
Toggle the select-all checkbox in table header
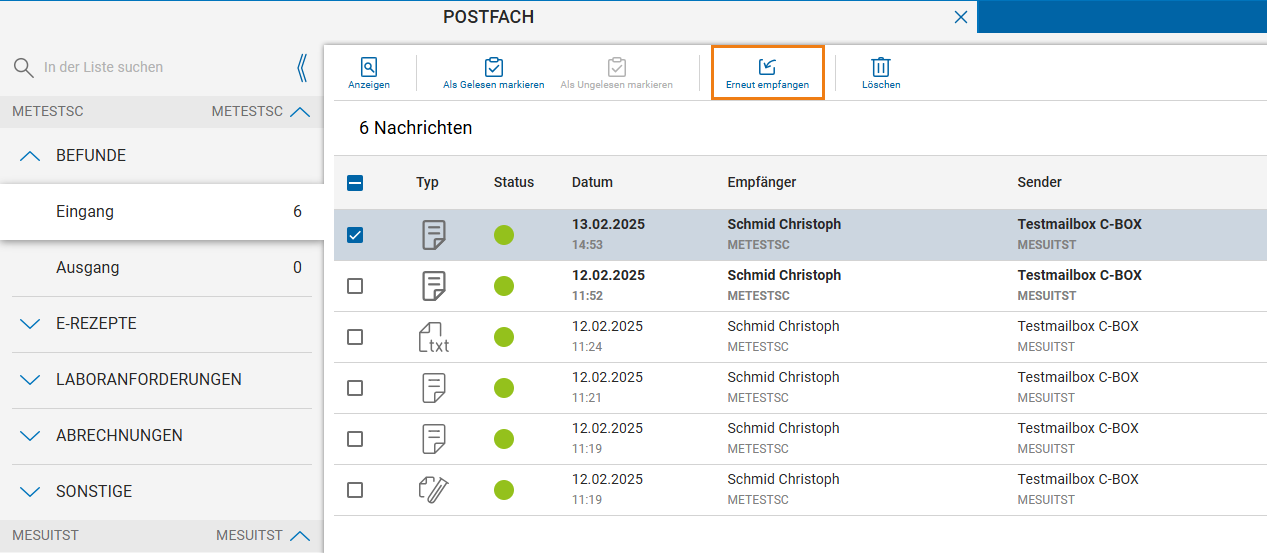pos(355,183)
